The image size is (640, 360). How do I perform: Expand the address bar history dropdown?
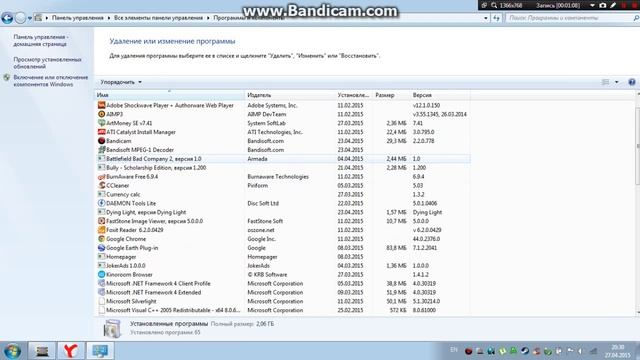point(486,18)
